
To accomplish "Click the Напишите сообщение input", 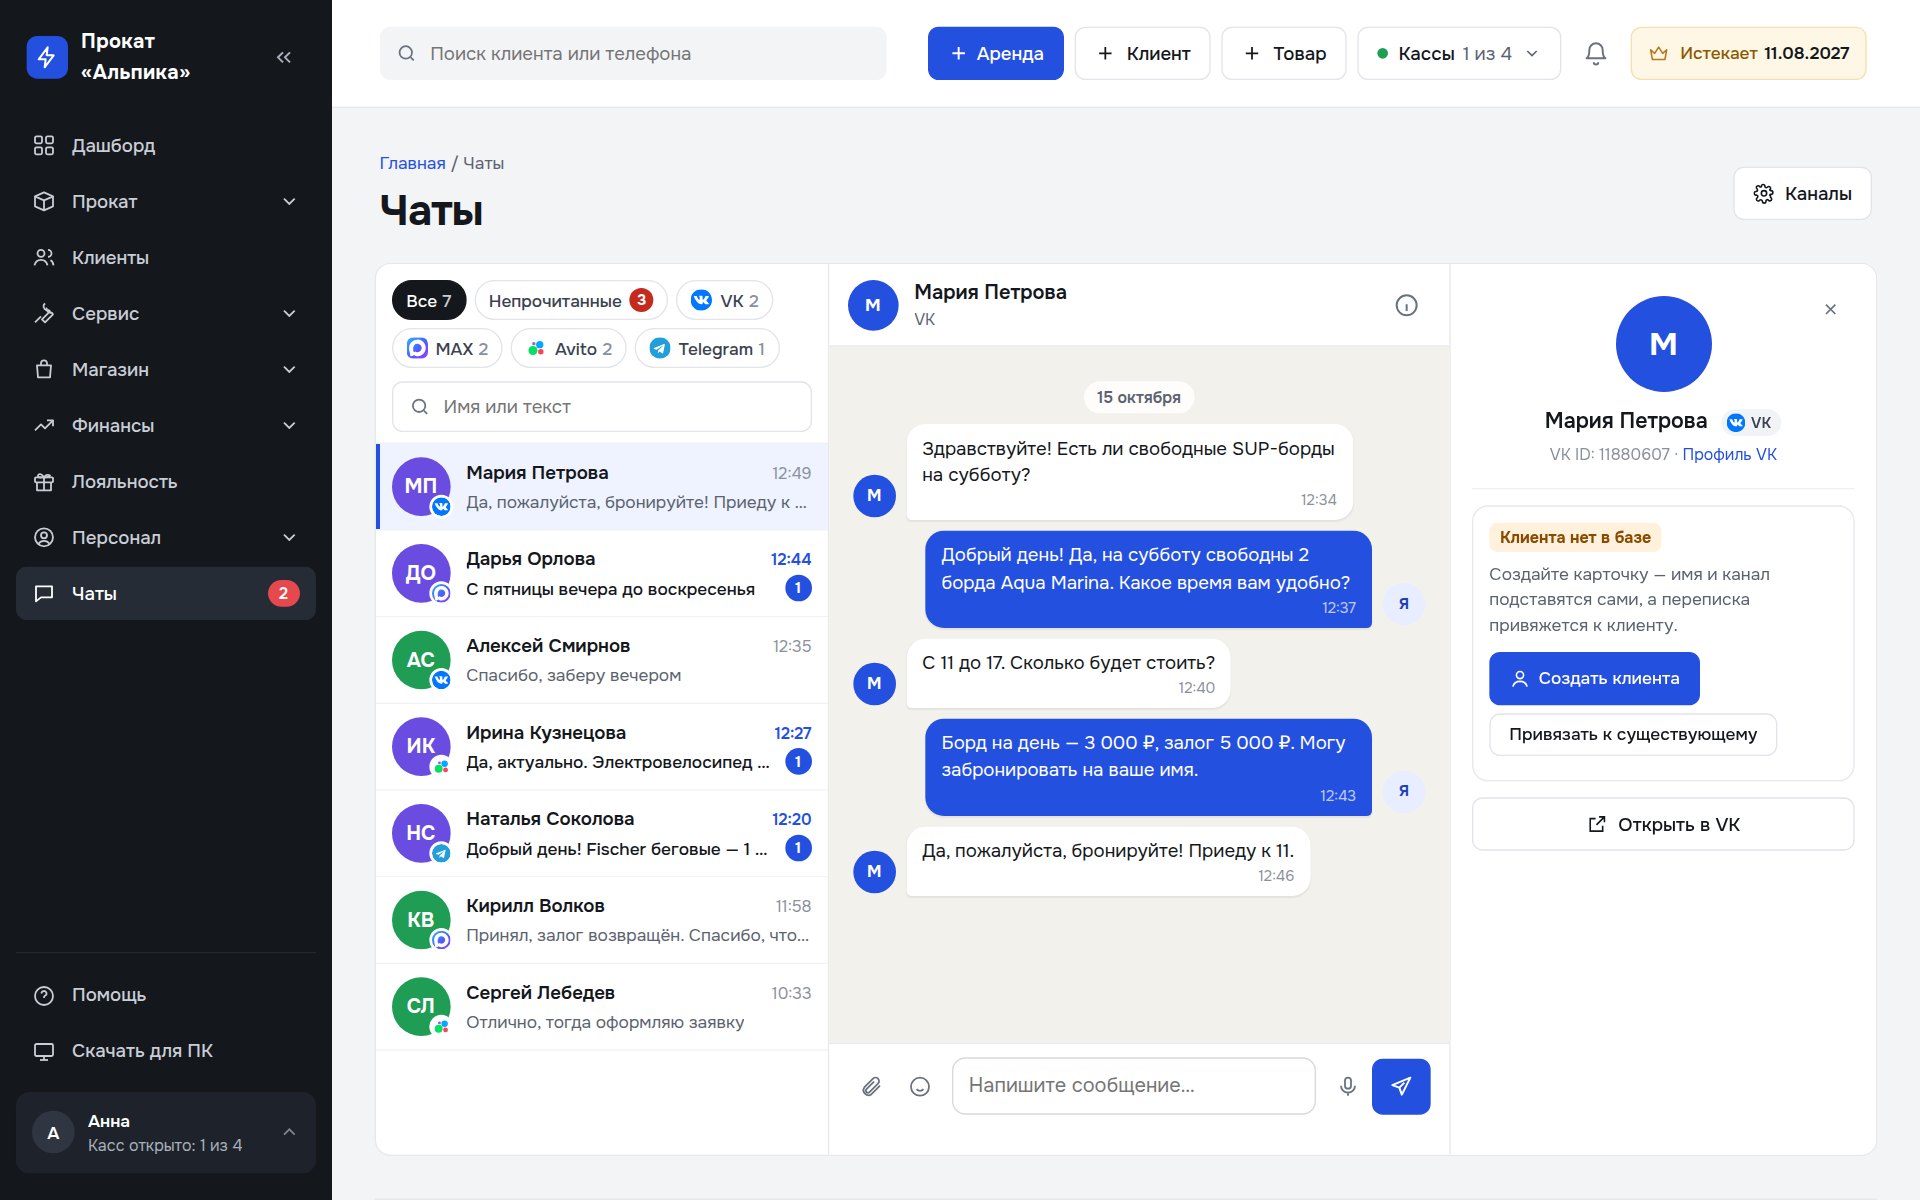I will [1134, 1086].
